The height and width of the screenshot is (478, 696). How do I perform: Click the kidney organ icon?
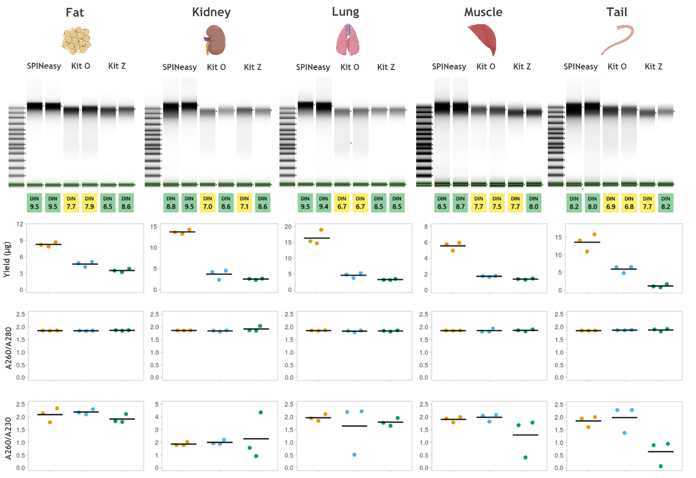pyautogui.click(x=215, y=40)
